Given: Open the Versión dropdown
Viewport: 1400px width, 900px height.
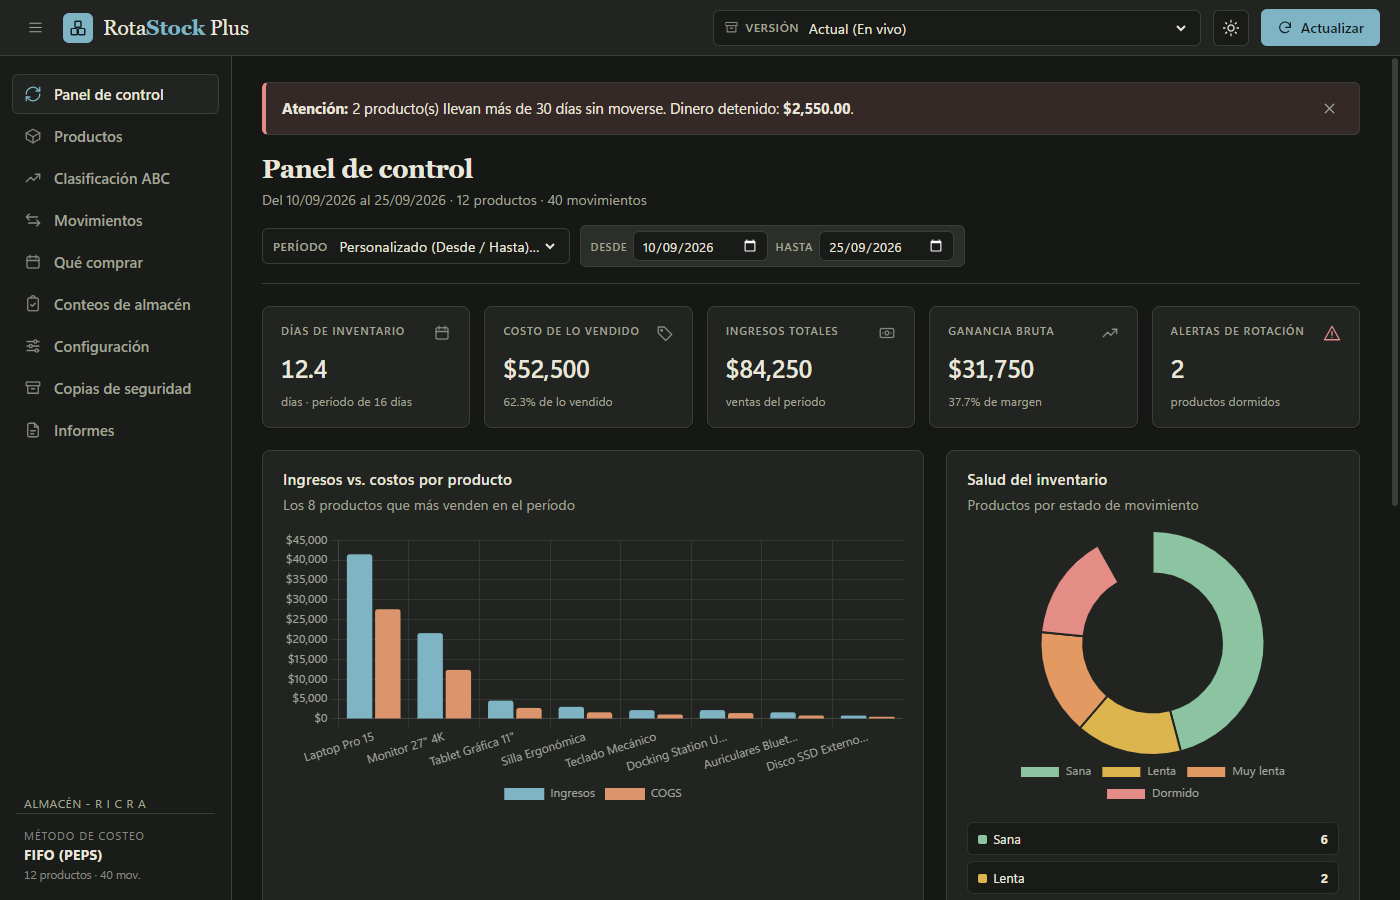Looking at the screenshot, I should click(957, 28).
